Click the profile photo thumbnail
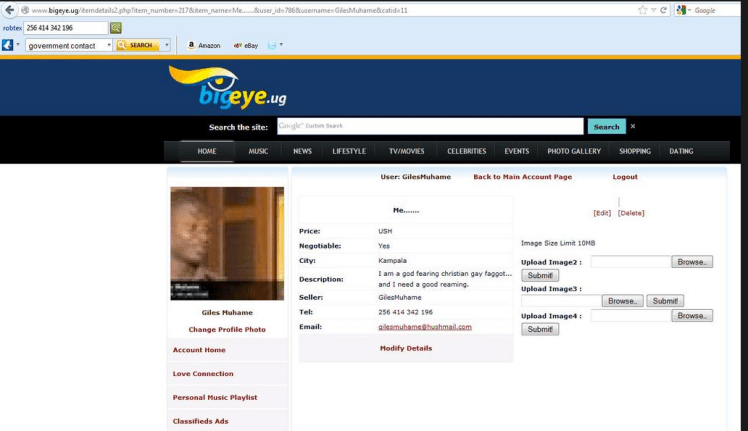Viewport: 748px width, 431px height. pos(227,243)
